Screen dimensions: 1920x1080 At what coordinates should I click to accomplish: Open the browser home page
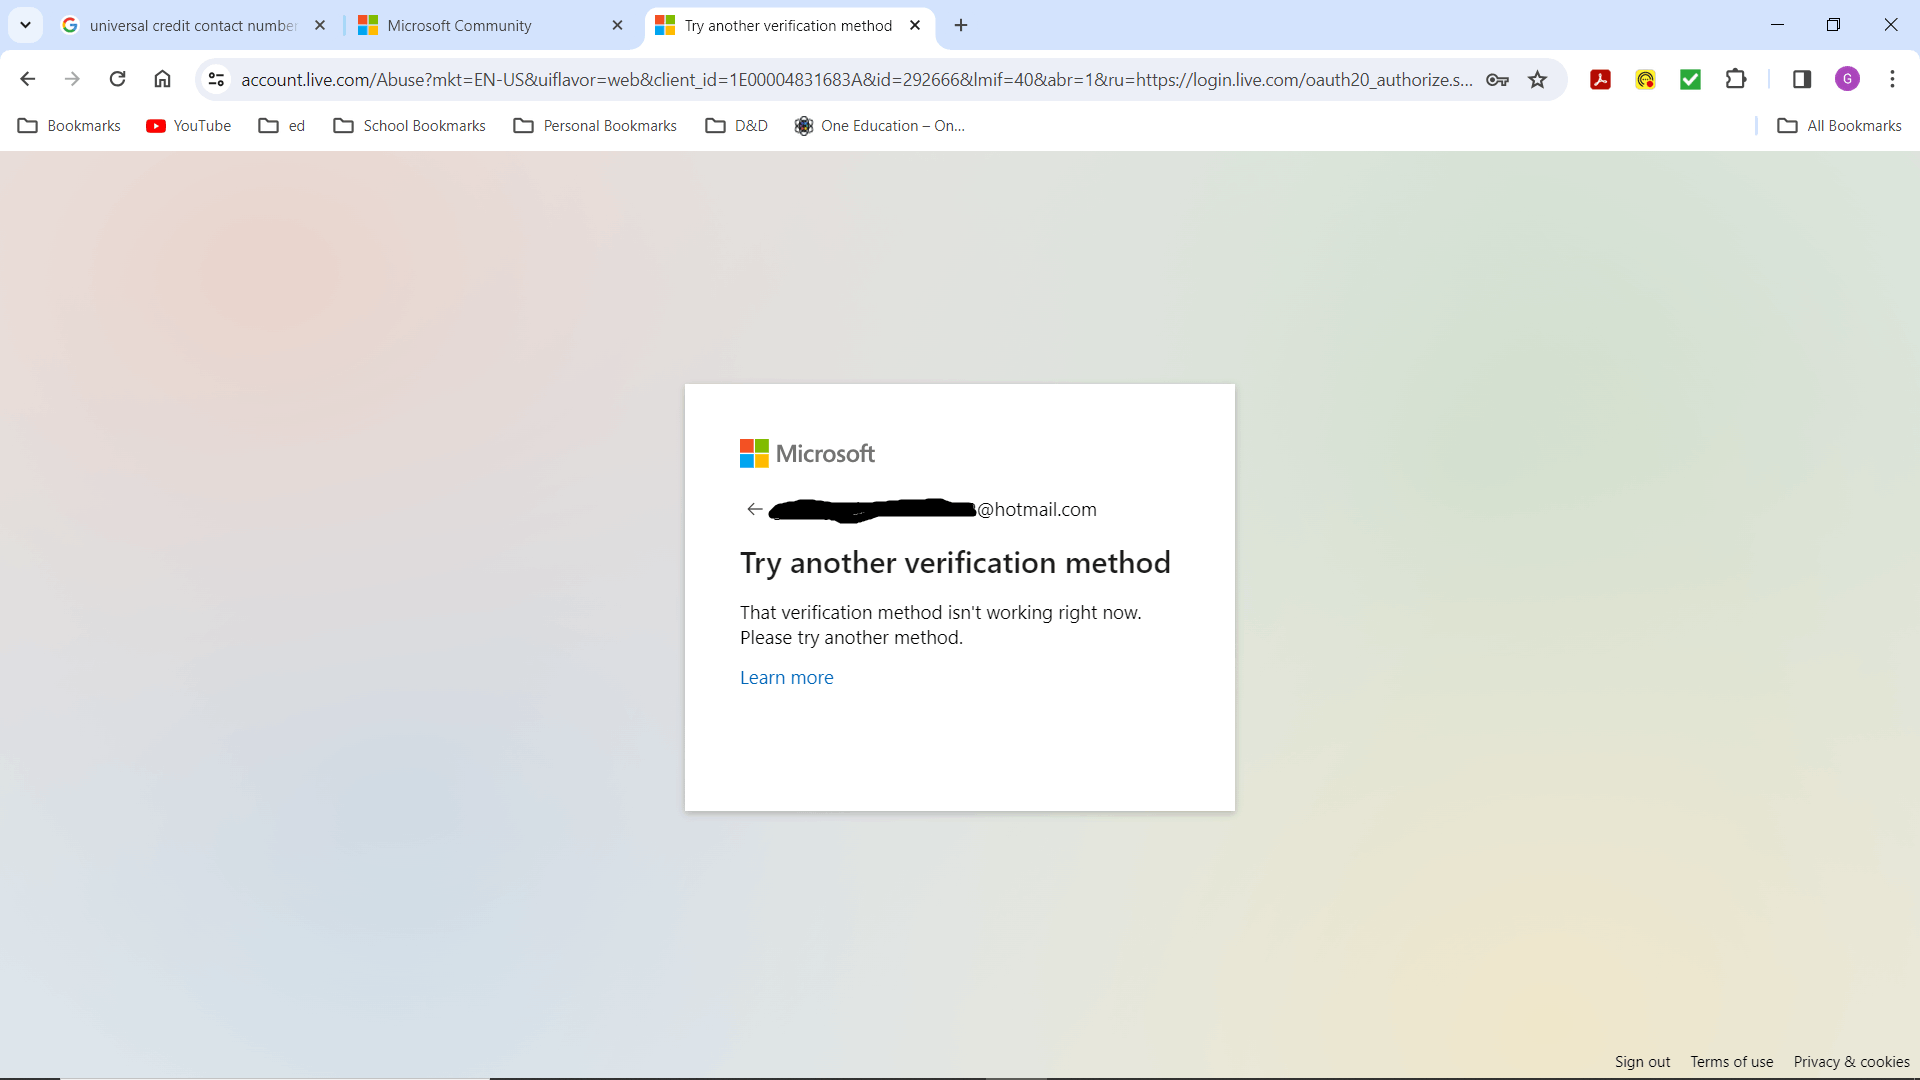coord(162,79)
